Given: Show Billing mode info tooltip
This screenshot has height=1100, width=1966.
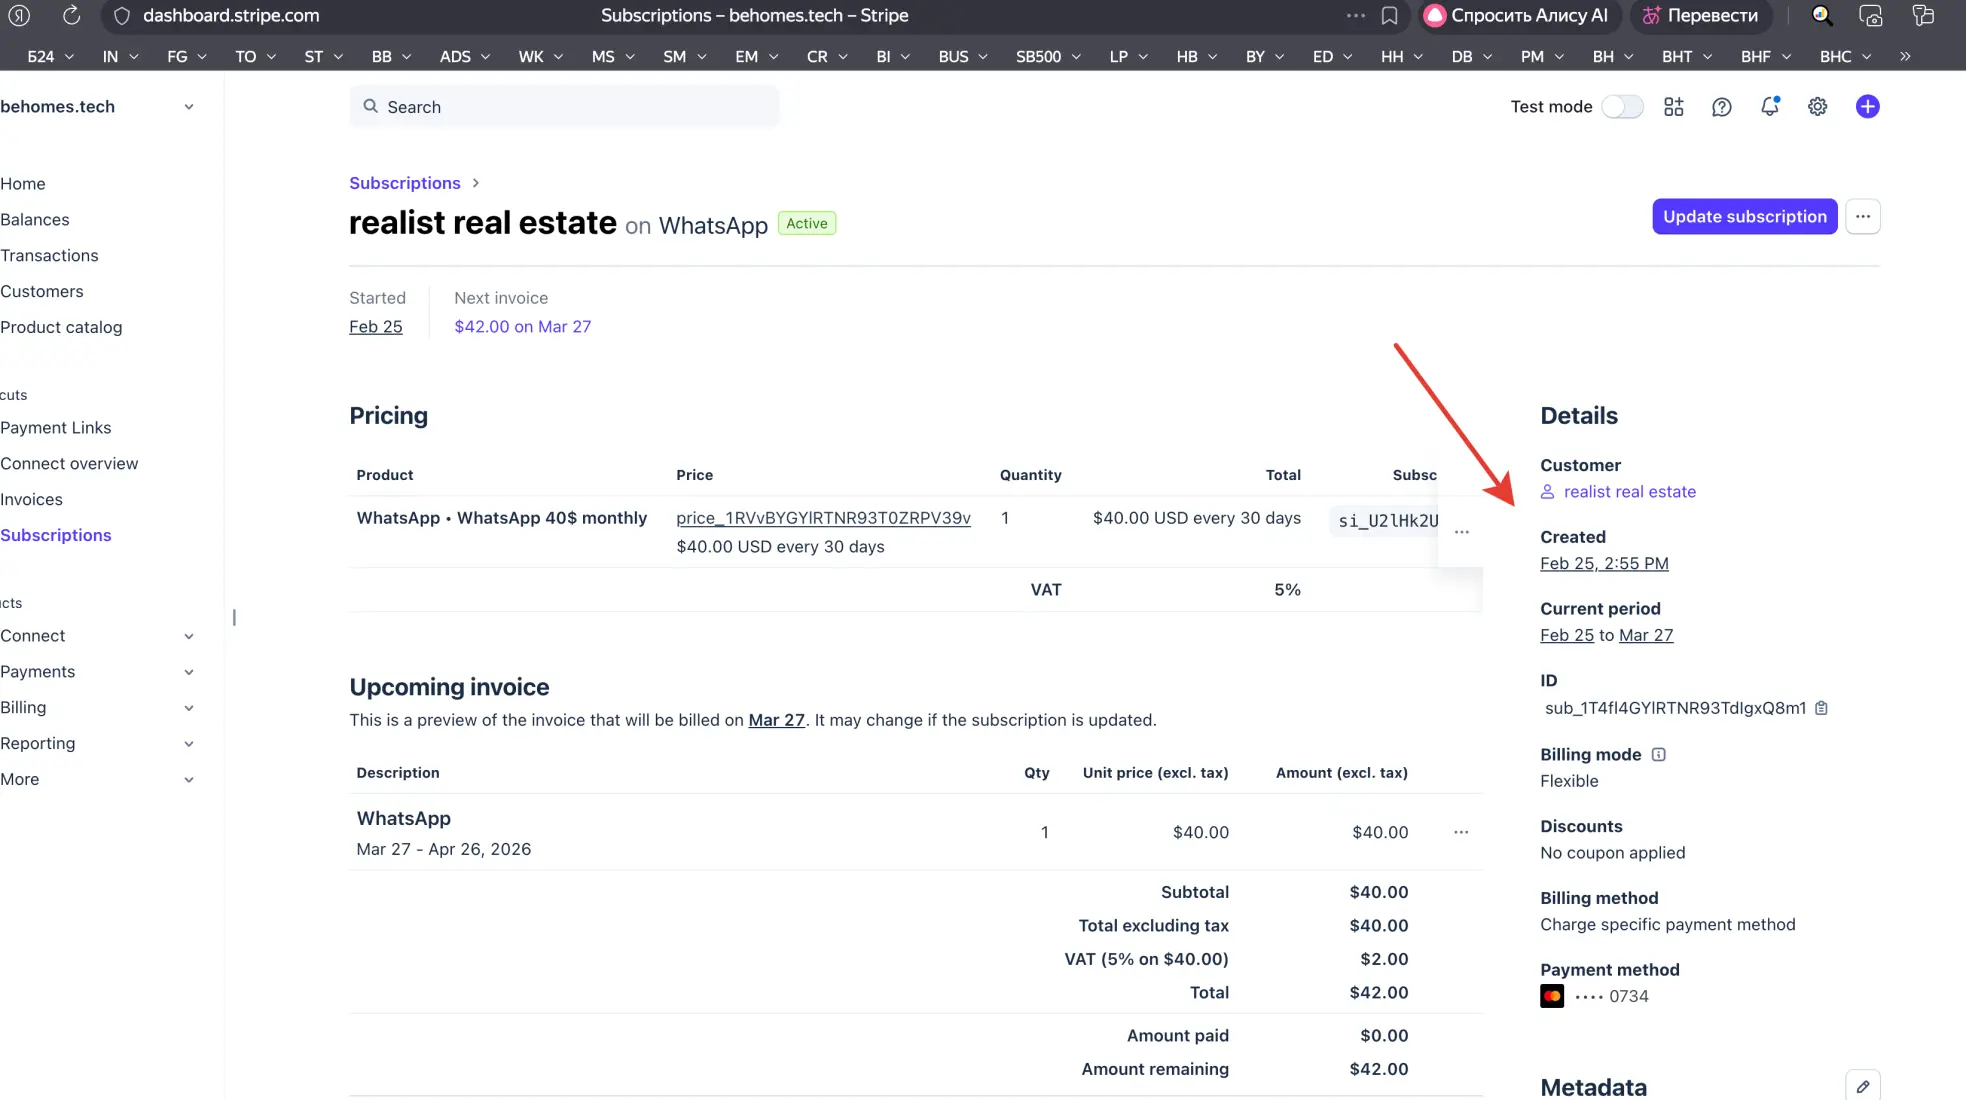Looking at the screenshot, I should [x=1658, y=755].
